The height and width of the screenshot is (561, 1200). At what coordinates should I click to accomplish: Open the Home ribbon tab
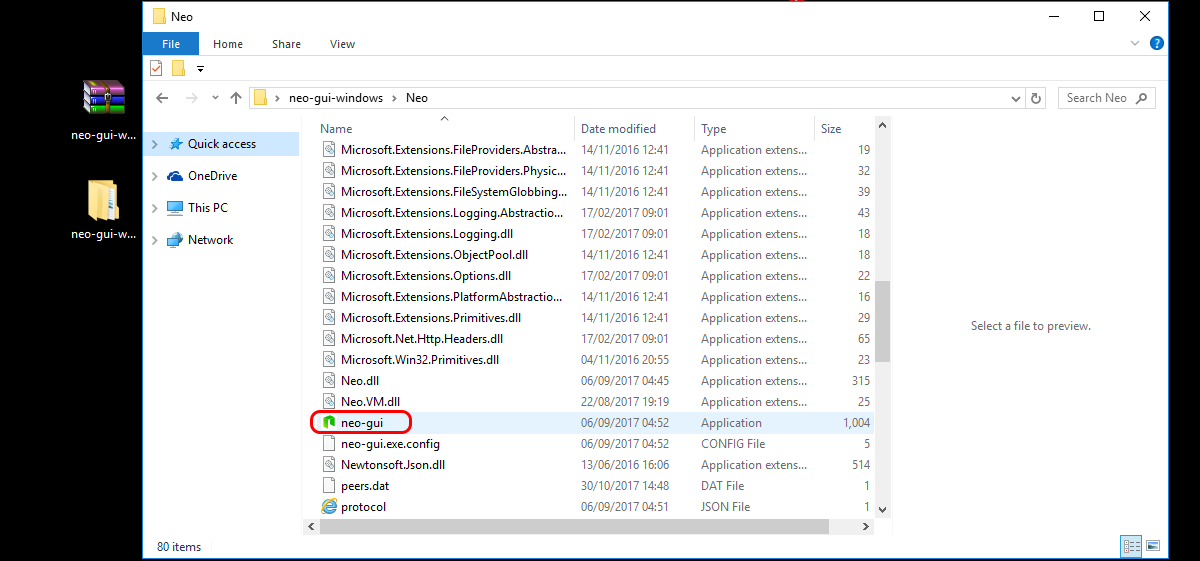228,44
